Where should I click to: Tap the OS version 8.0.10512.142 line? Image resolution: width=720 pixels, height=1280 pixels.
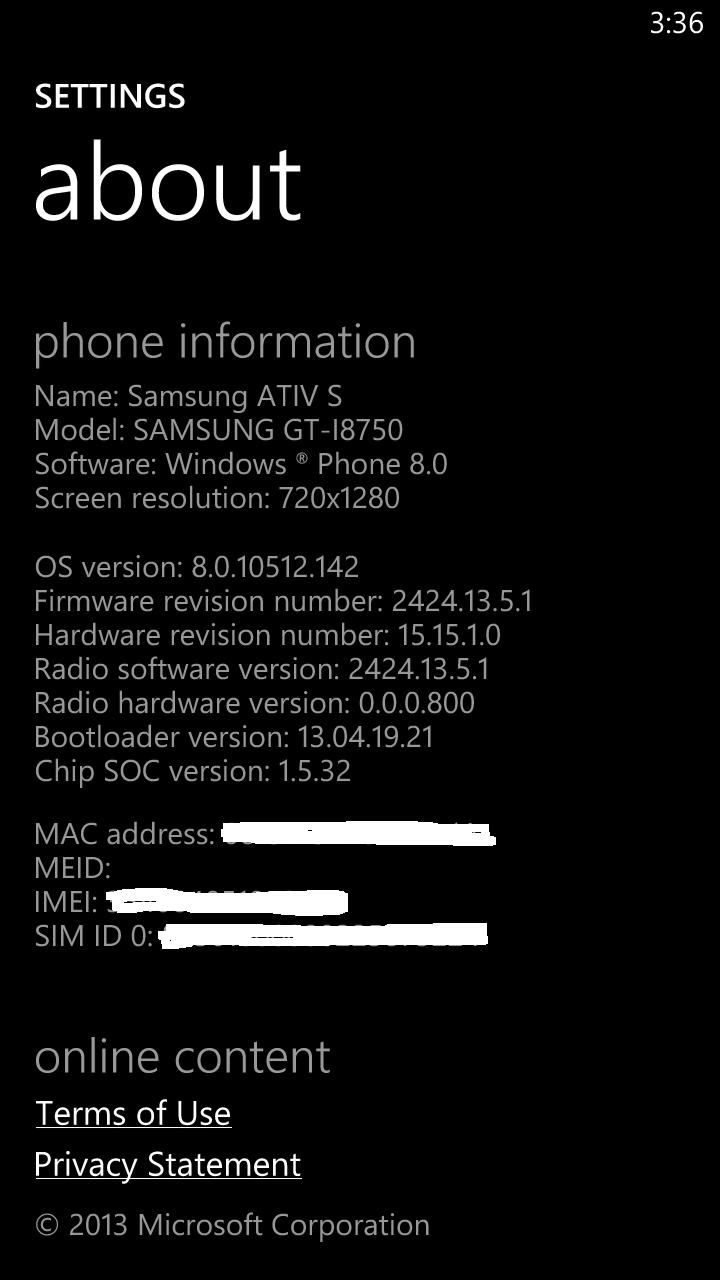(x=197, y=568)
